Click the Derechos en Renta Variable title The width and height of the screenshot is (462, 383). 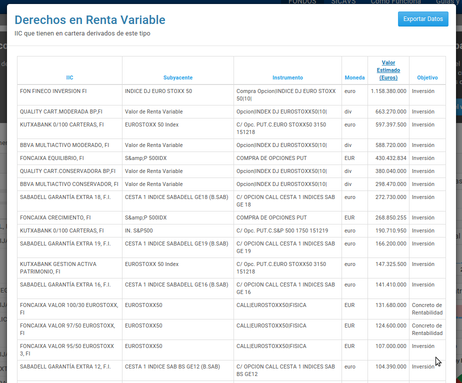90,20
